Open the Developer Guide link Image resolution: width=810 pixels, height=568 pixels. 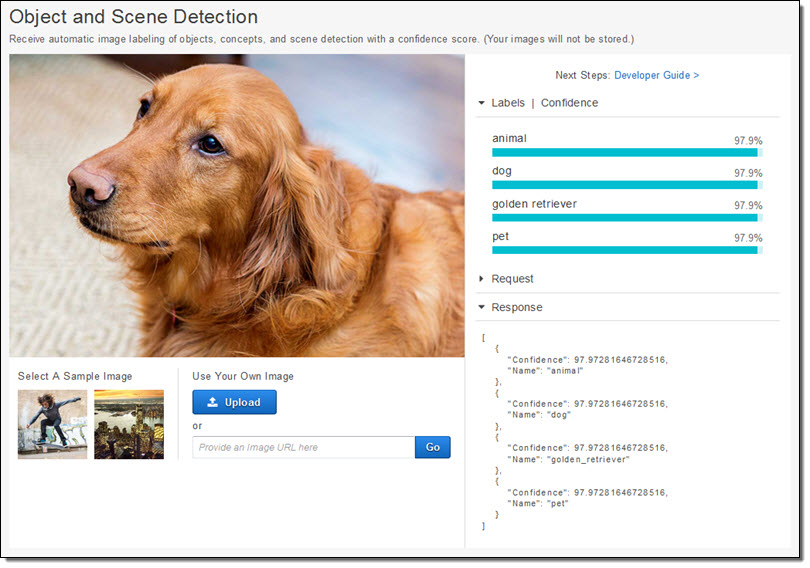[656, 75]
